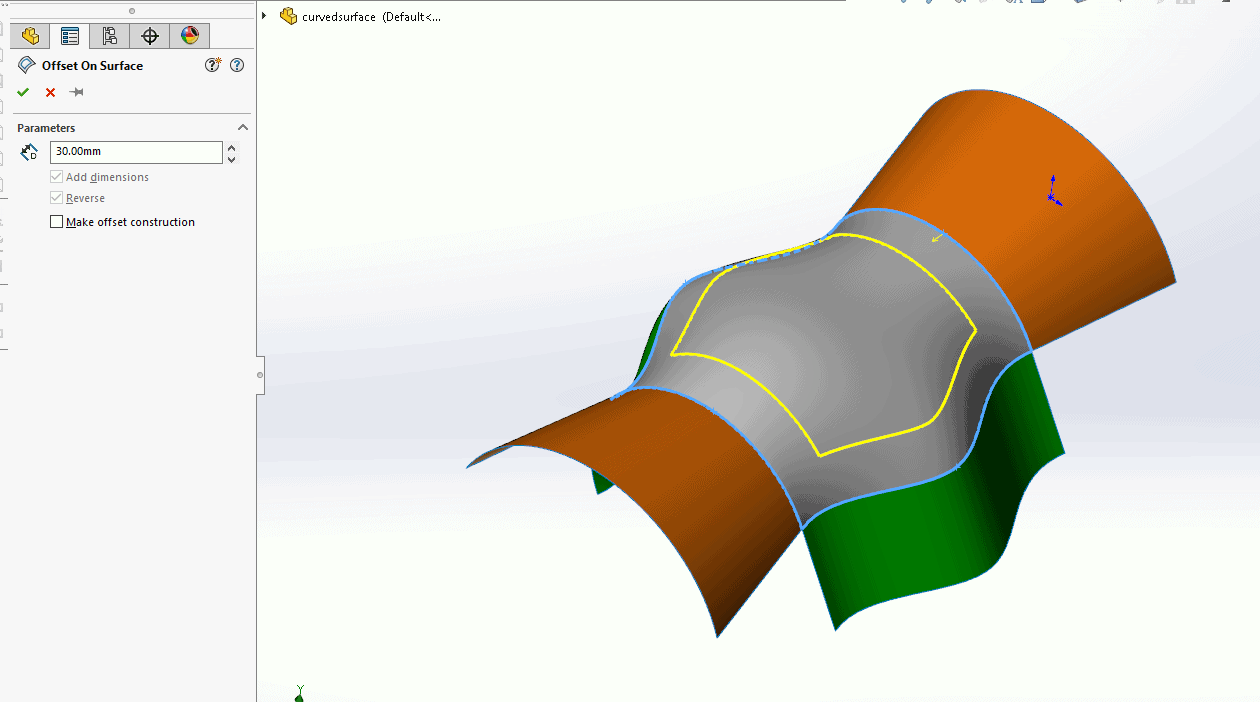Edit the 30.00mm offset distance field
Viewport: 1260px width, 702px height.
[x=136, y=152]
